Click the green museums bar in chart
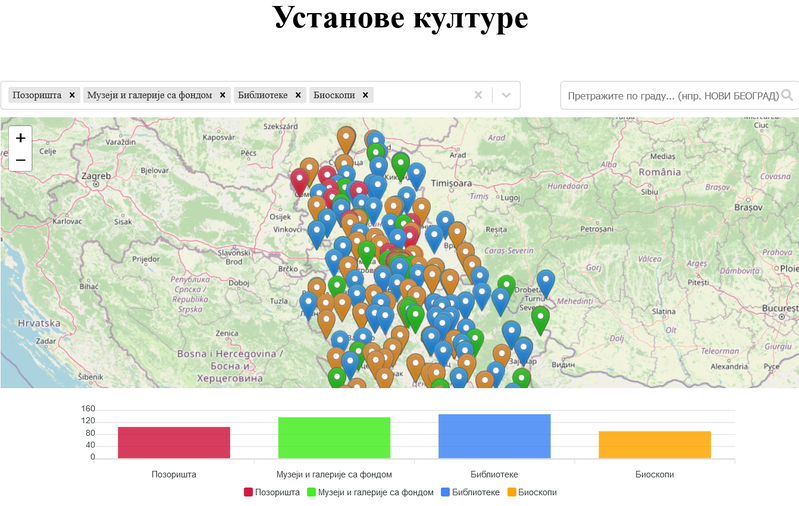This screenshot has width=799, height=506. [x=334, y=437]
